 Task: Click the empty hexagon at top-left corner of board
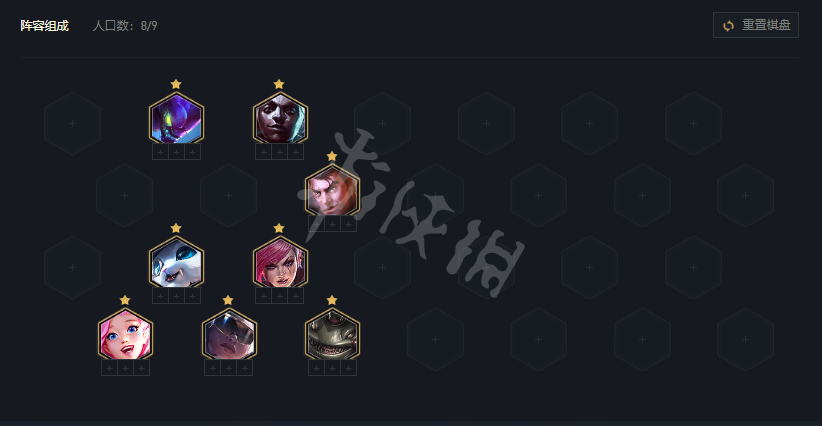(72, 124)
